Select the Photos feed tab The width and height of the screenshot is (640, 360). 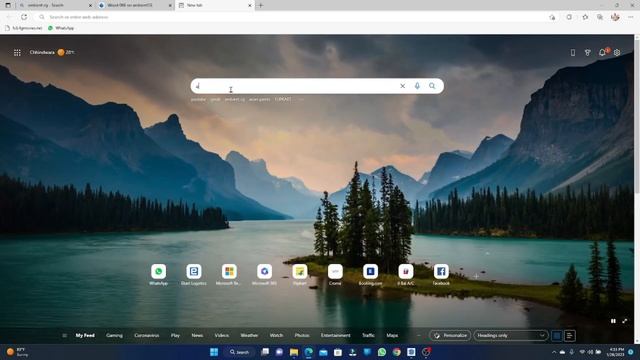tap(302, 336)
